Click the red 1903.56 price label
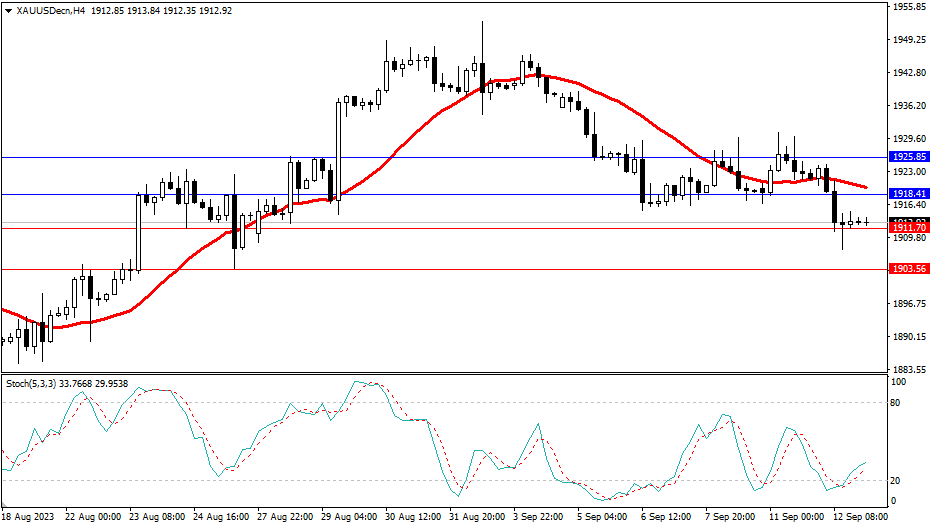The height and width of the screenshot is (528, 933). (909, 269)
